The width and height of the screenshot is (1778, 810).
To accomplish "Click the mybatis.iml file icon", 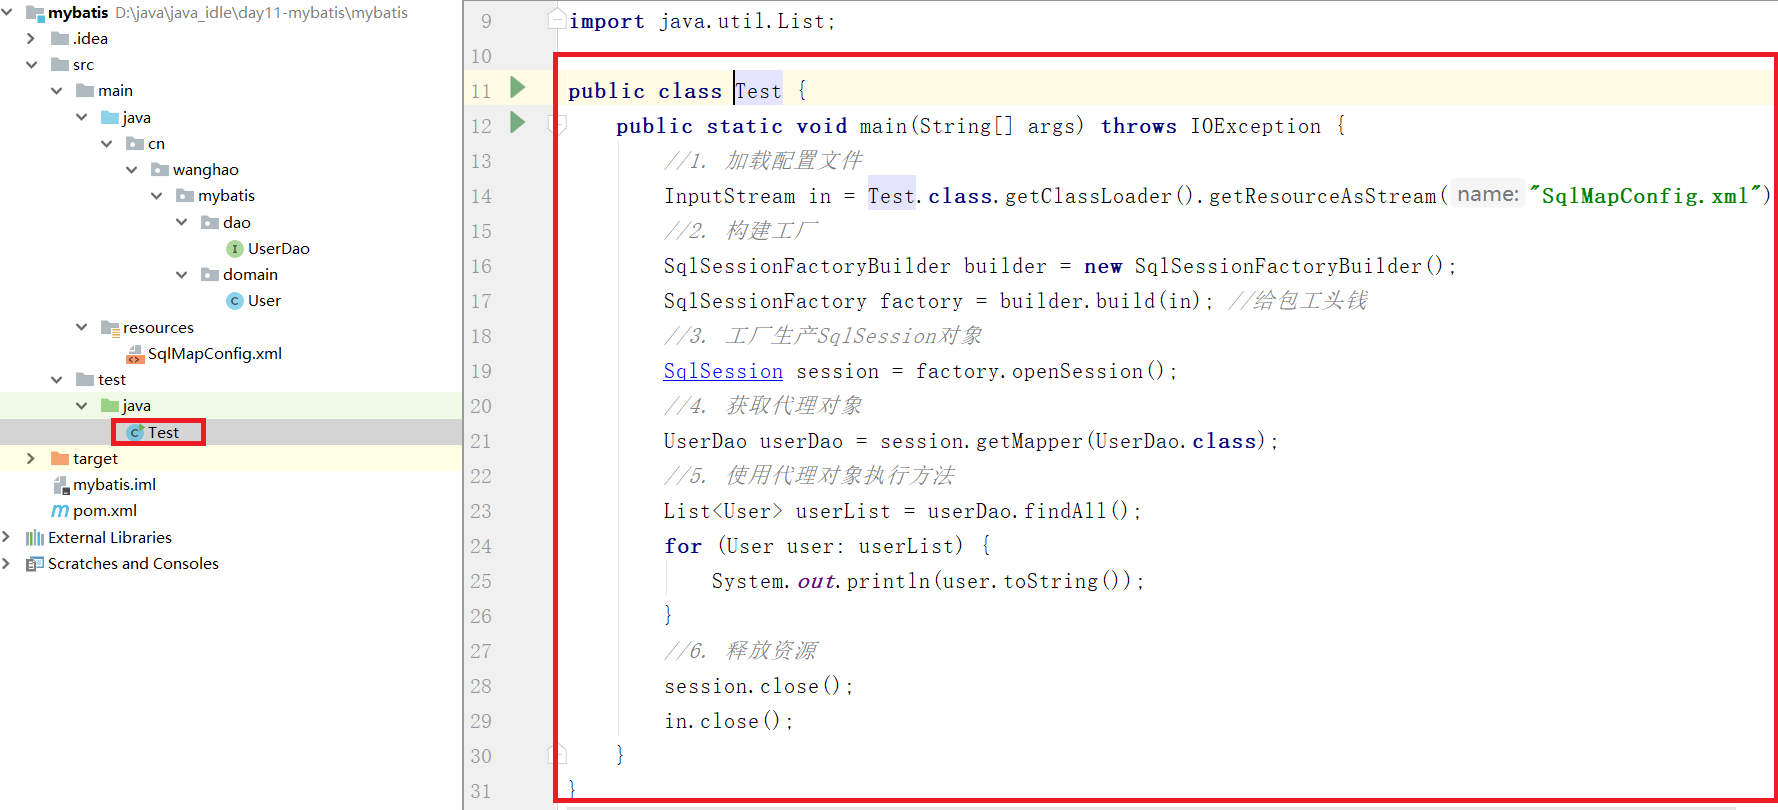I will click(x=60, y=485).
